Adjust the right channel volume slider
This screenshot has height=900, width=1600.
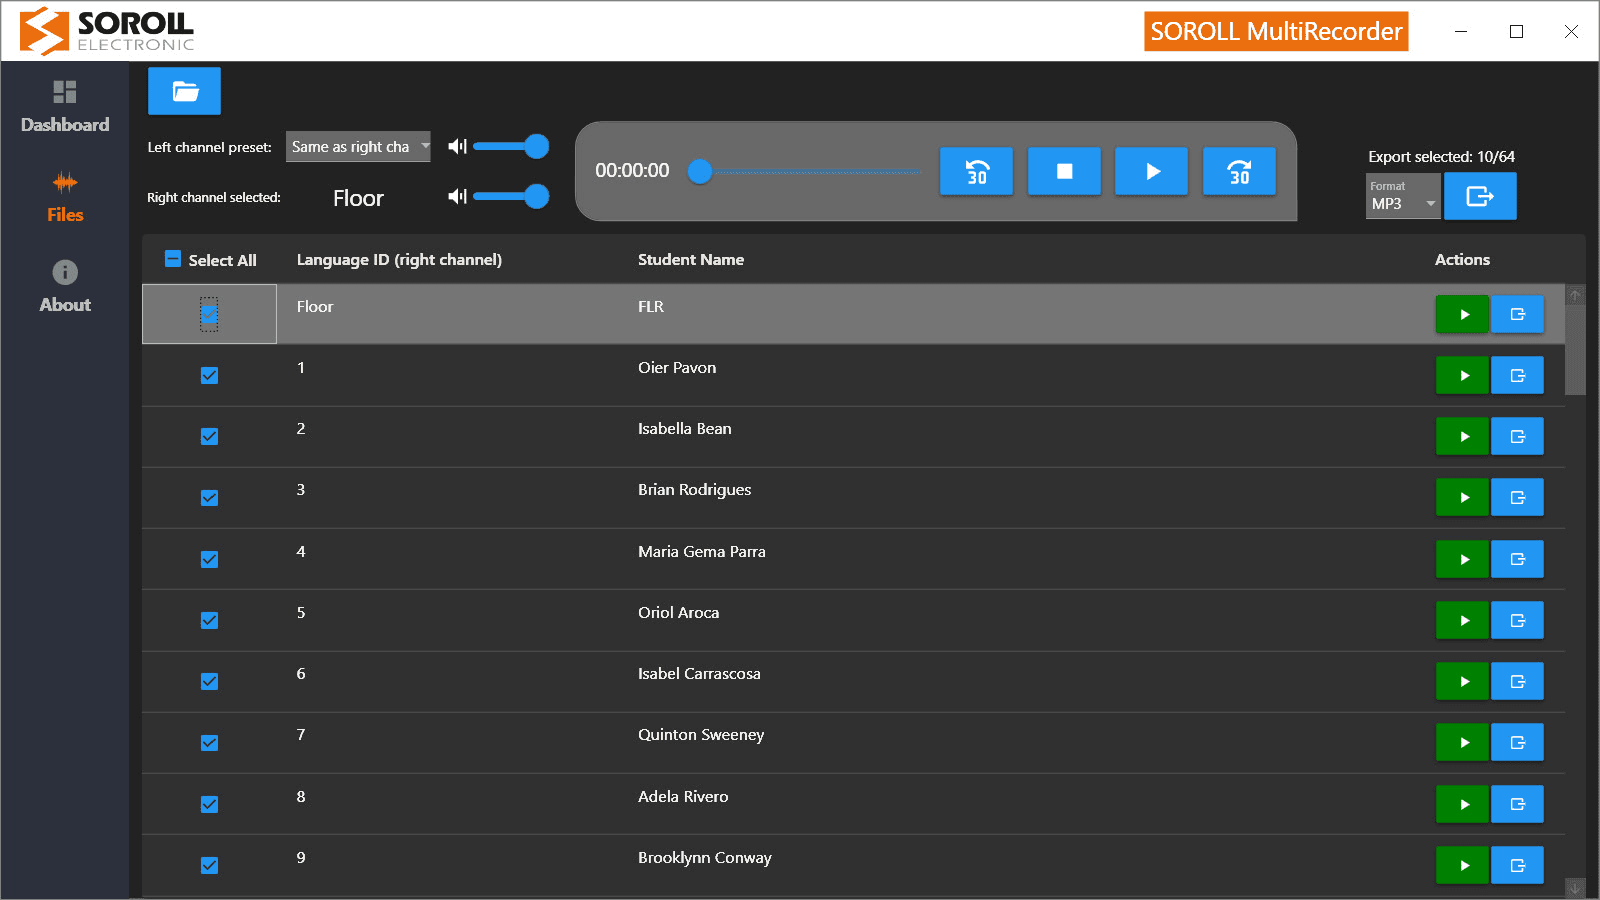tap(537, 196)
